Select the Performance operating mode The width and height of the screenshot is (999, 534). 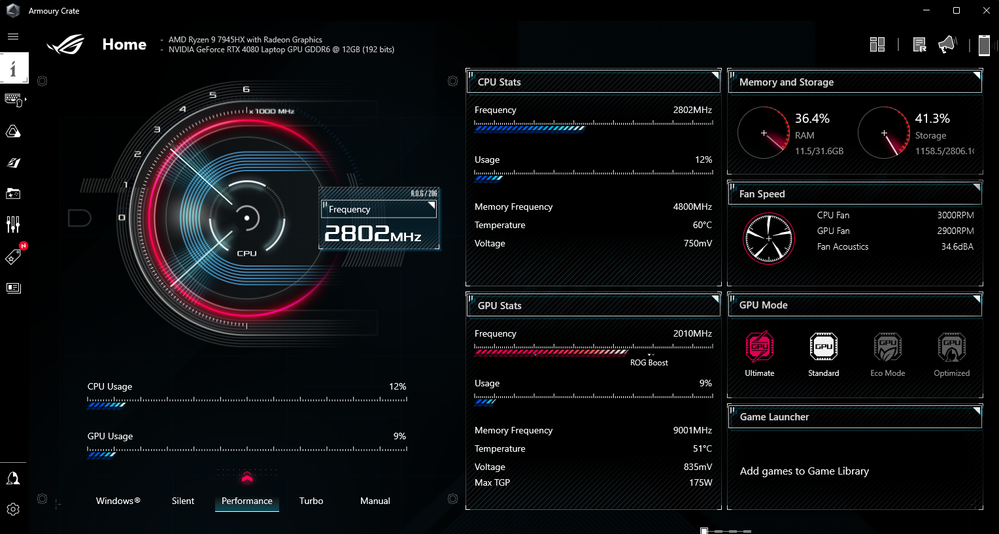click(x=247, y=501)
